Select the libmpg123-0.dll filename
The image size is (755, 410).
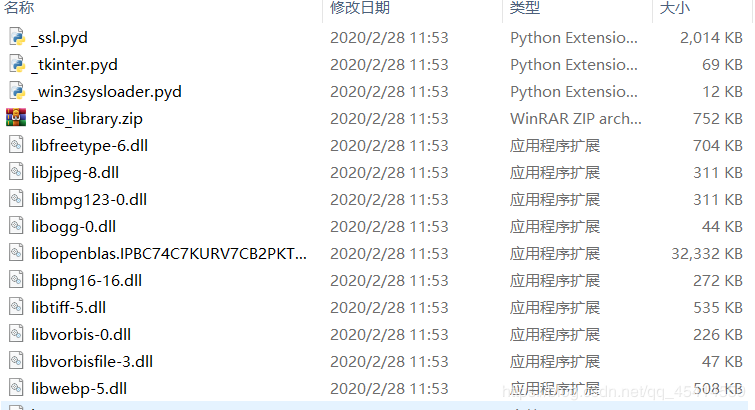pos(89,200)
